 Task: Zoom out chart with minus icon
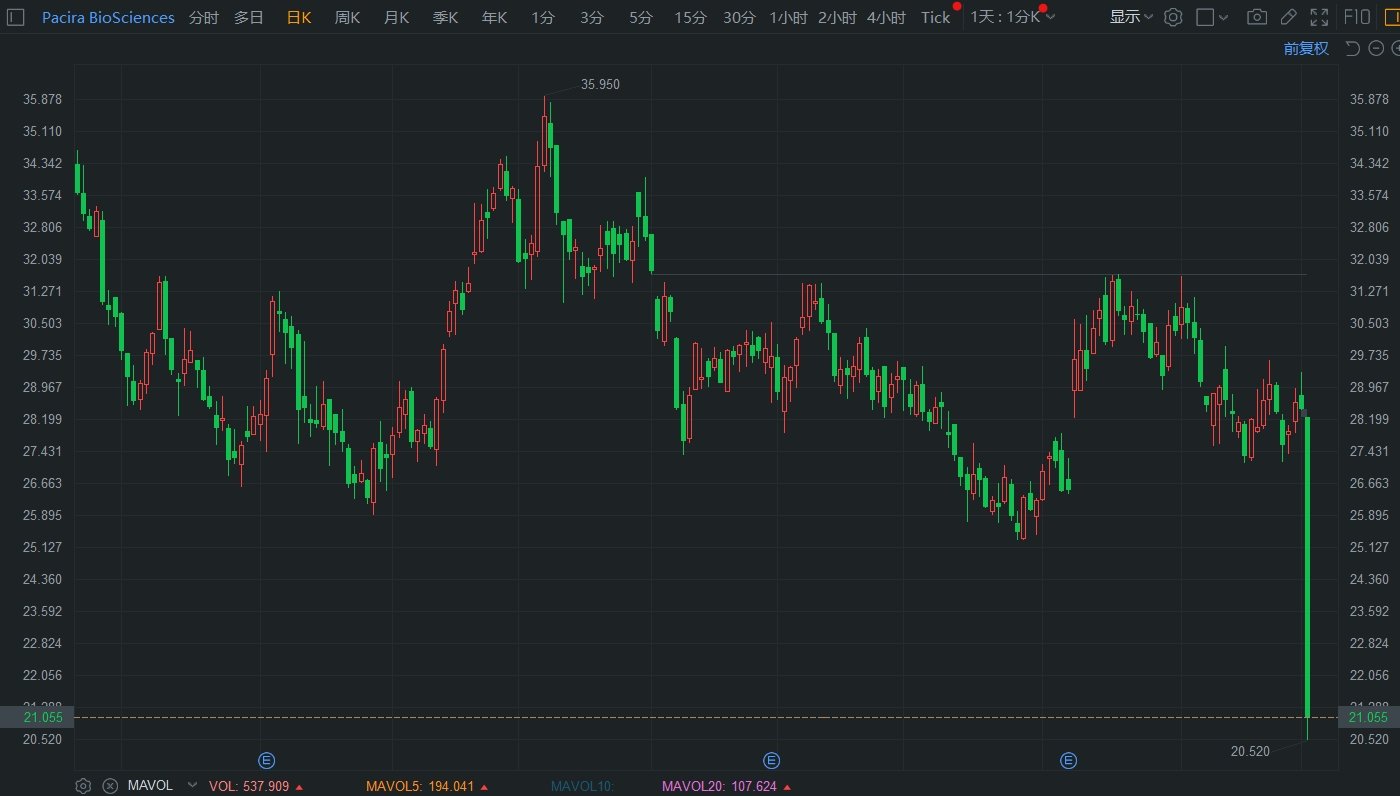[1375, 48]
